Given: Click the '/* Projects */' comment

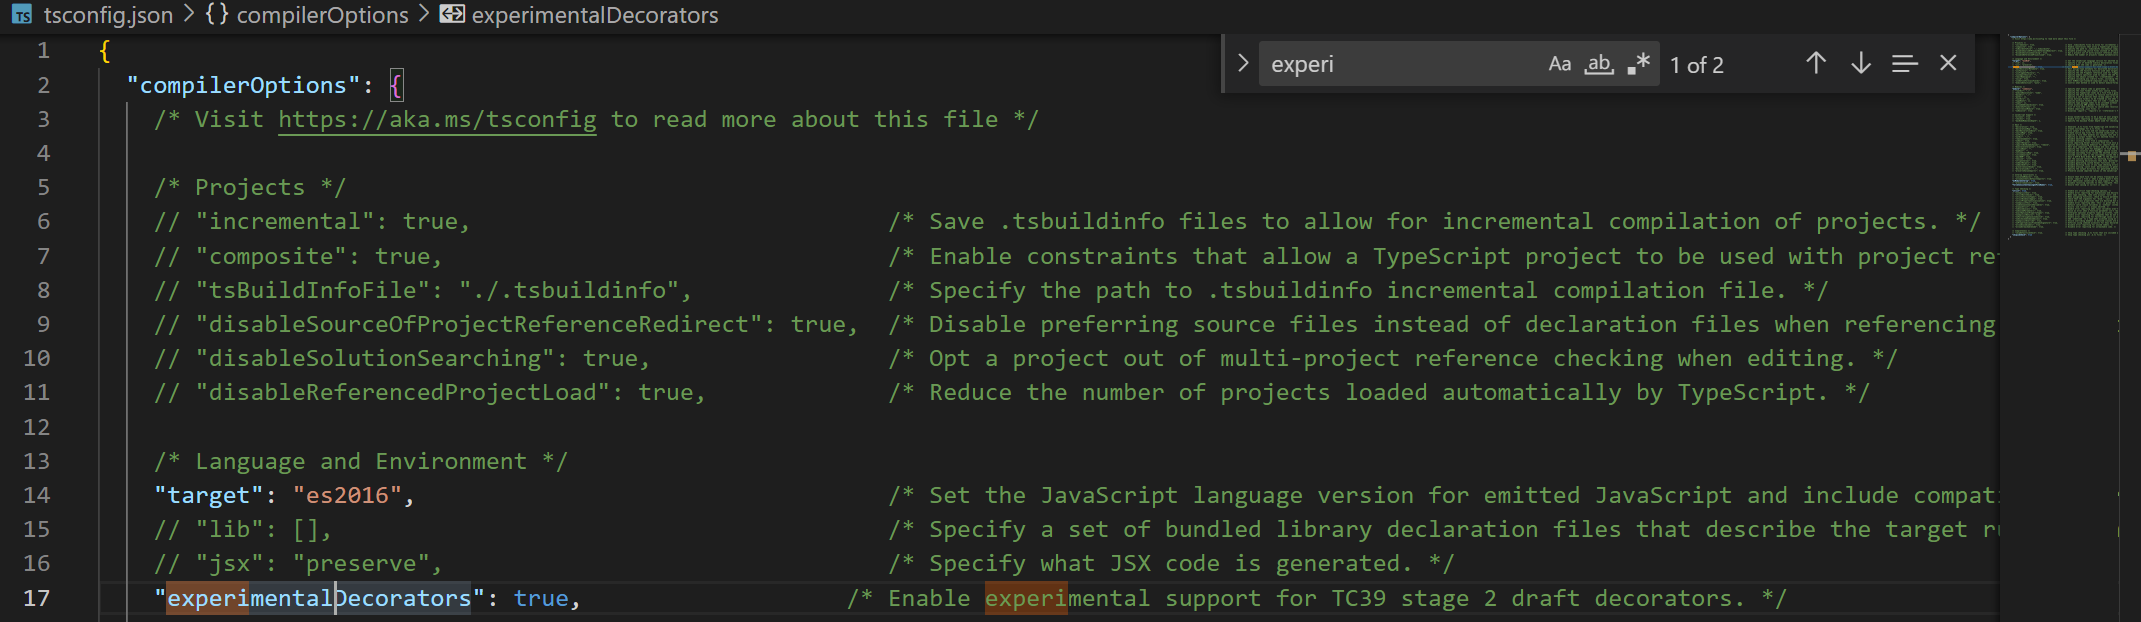Looking at the screenshot, I should pos(250,187).
